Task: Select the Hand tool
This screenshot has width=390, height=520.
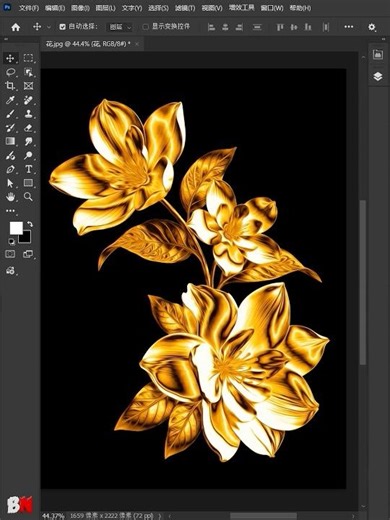Action: [10, 197]
